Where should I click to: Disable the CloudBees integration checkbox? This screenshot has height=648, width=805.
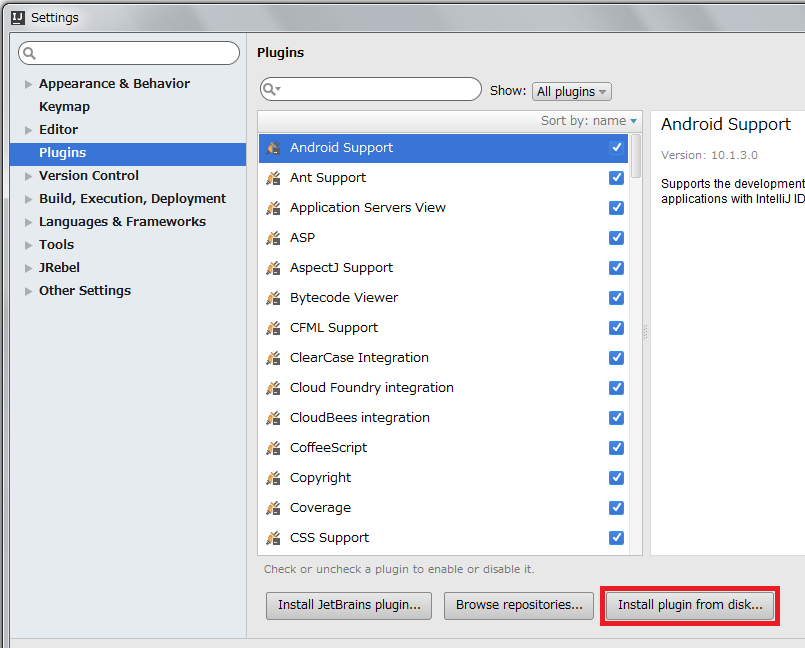pyautogui.click(x=616, y=418)
